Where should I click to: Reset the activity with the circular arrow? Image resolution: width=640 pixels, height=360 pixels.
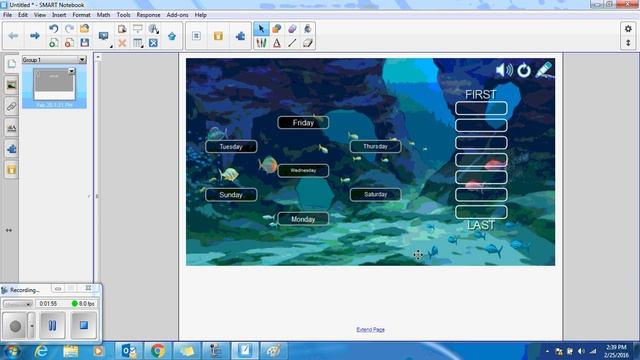524,71
